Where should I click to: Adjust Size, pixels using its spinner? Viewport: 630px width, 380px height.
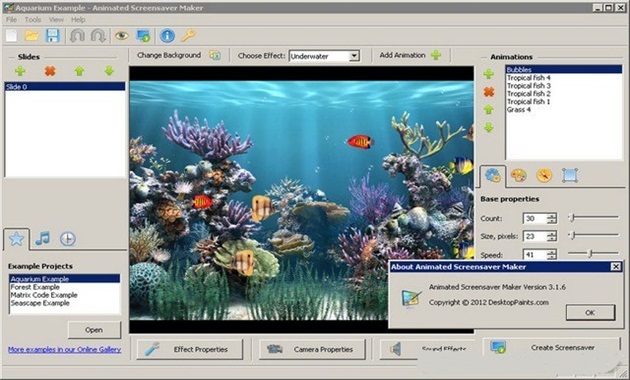(552, 236)
